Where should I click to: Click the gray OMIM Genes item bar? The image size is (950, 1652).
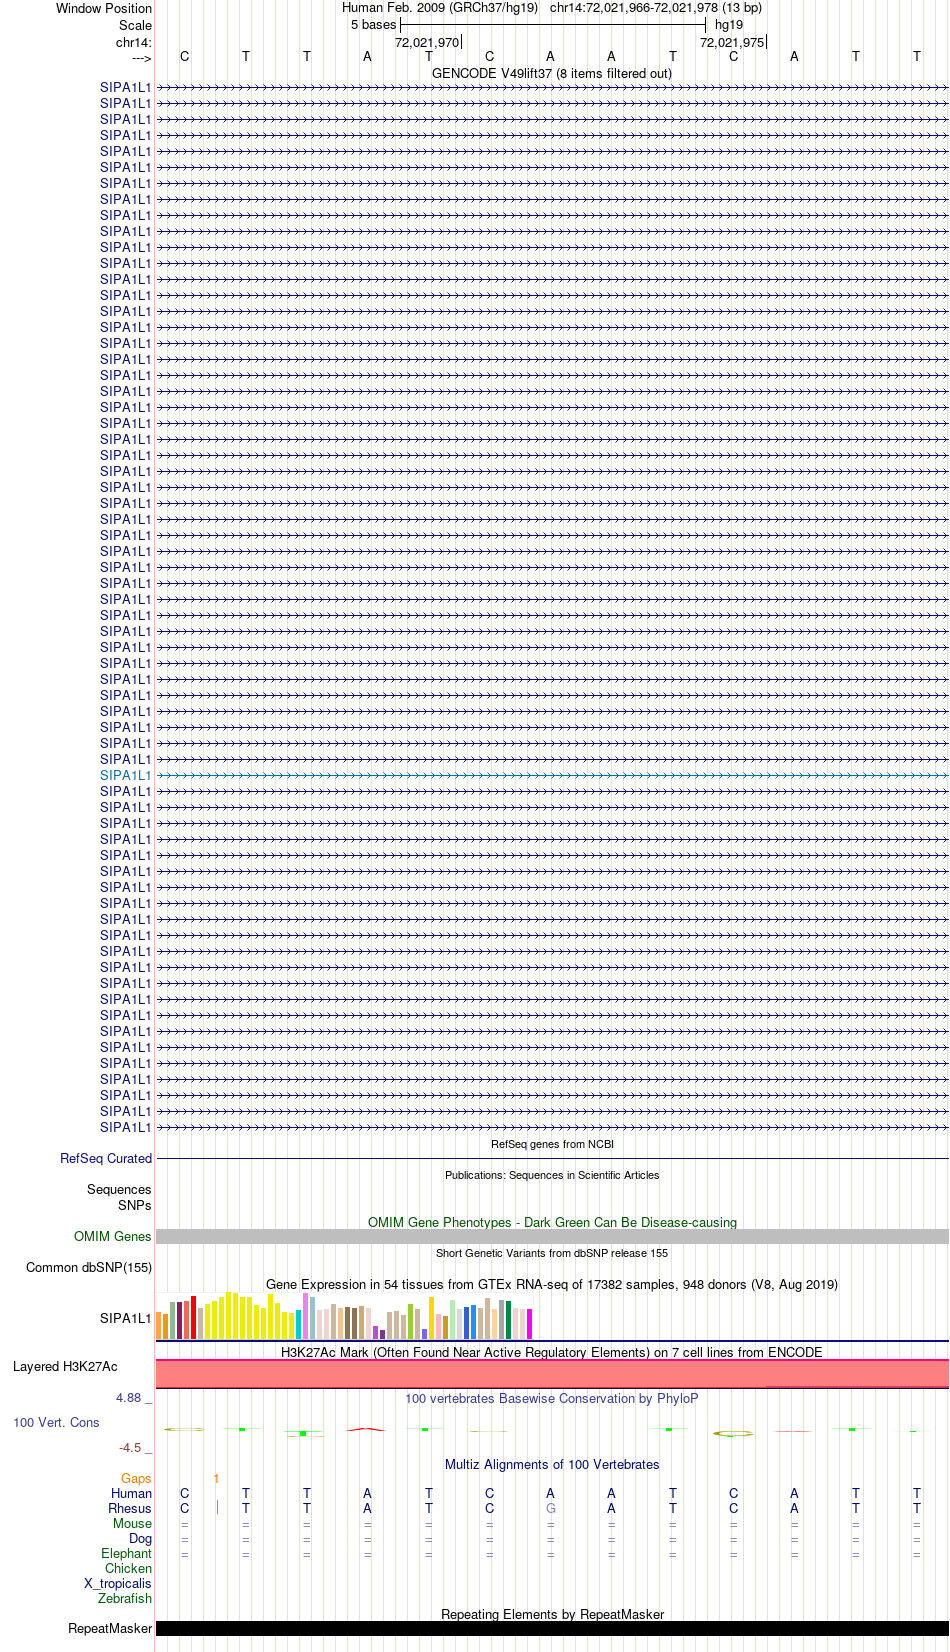[552, 1236]
